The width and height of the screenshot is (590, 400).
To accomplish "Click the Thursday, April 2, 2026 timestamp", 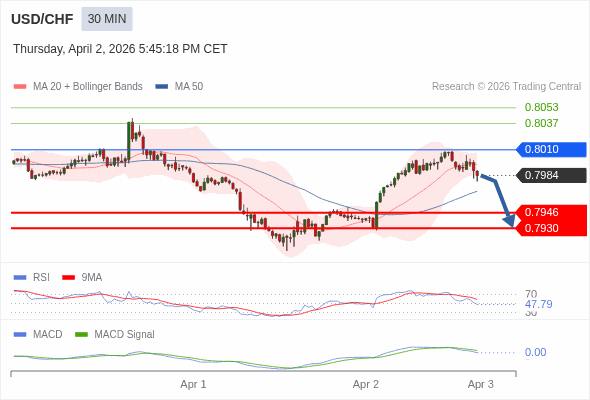I will click(x=120, y=49).
